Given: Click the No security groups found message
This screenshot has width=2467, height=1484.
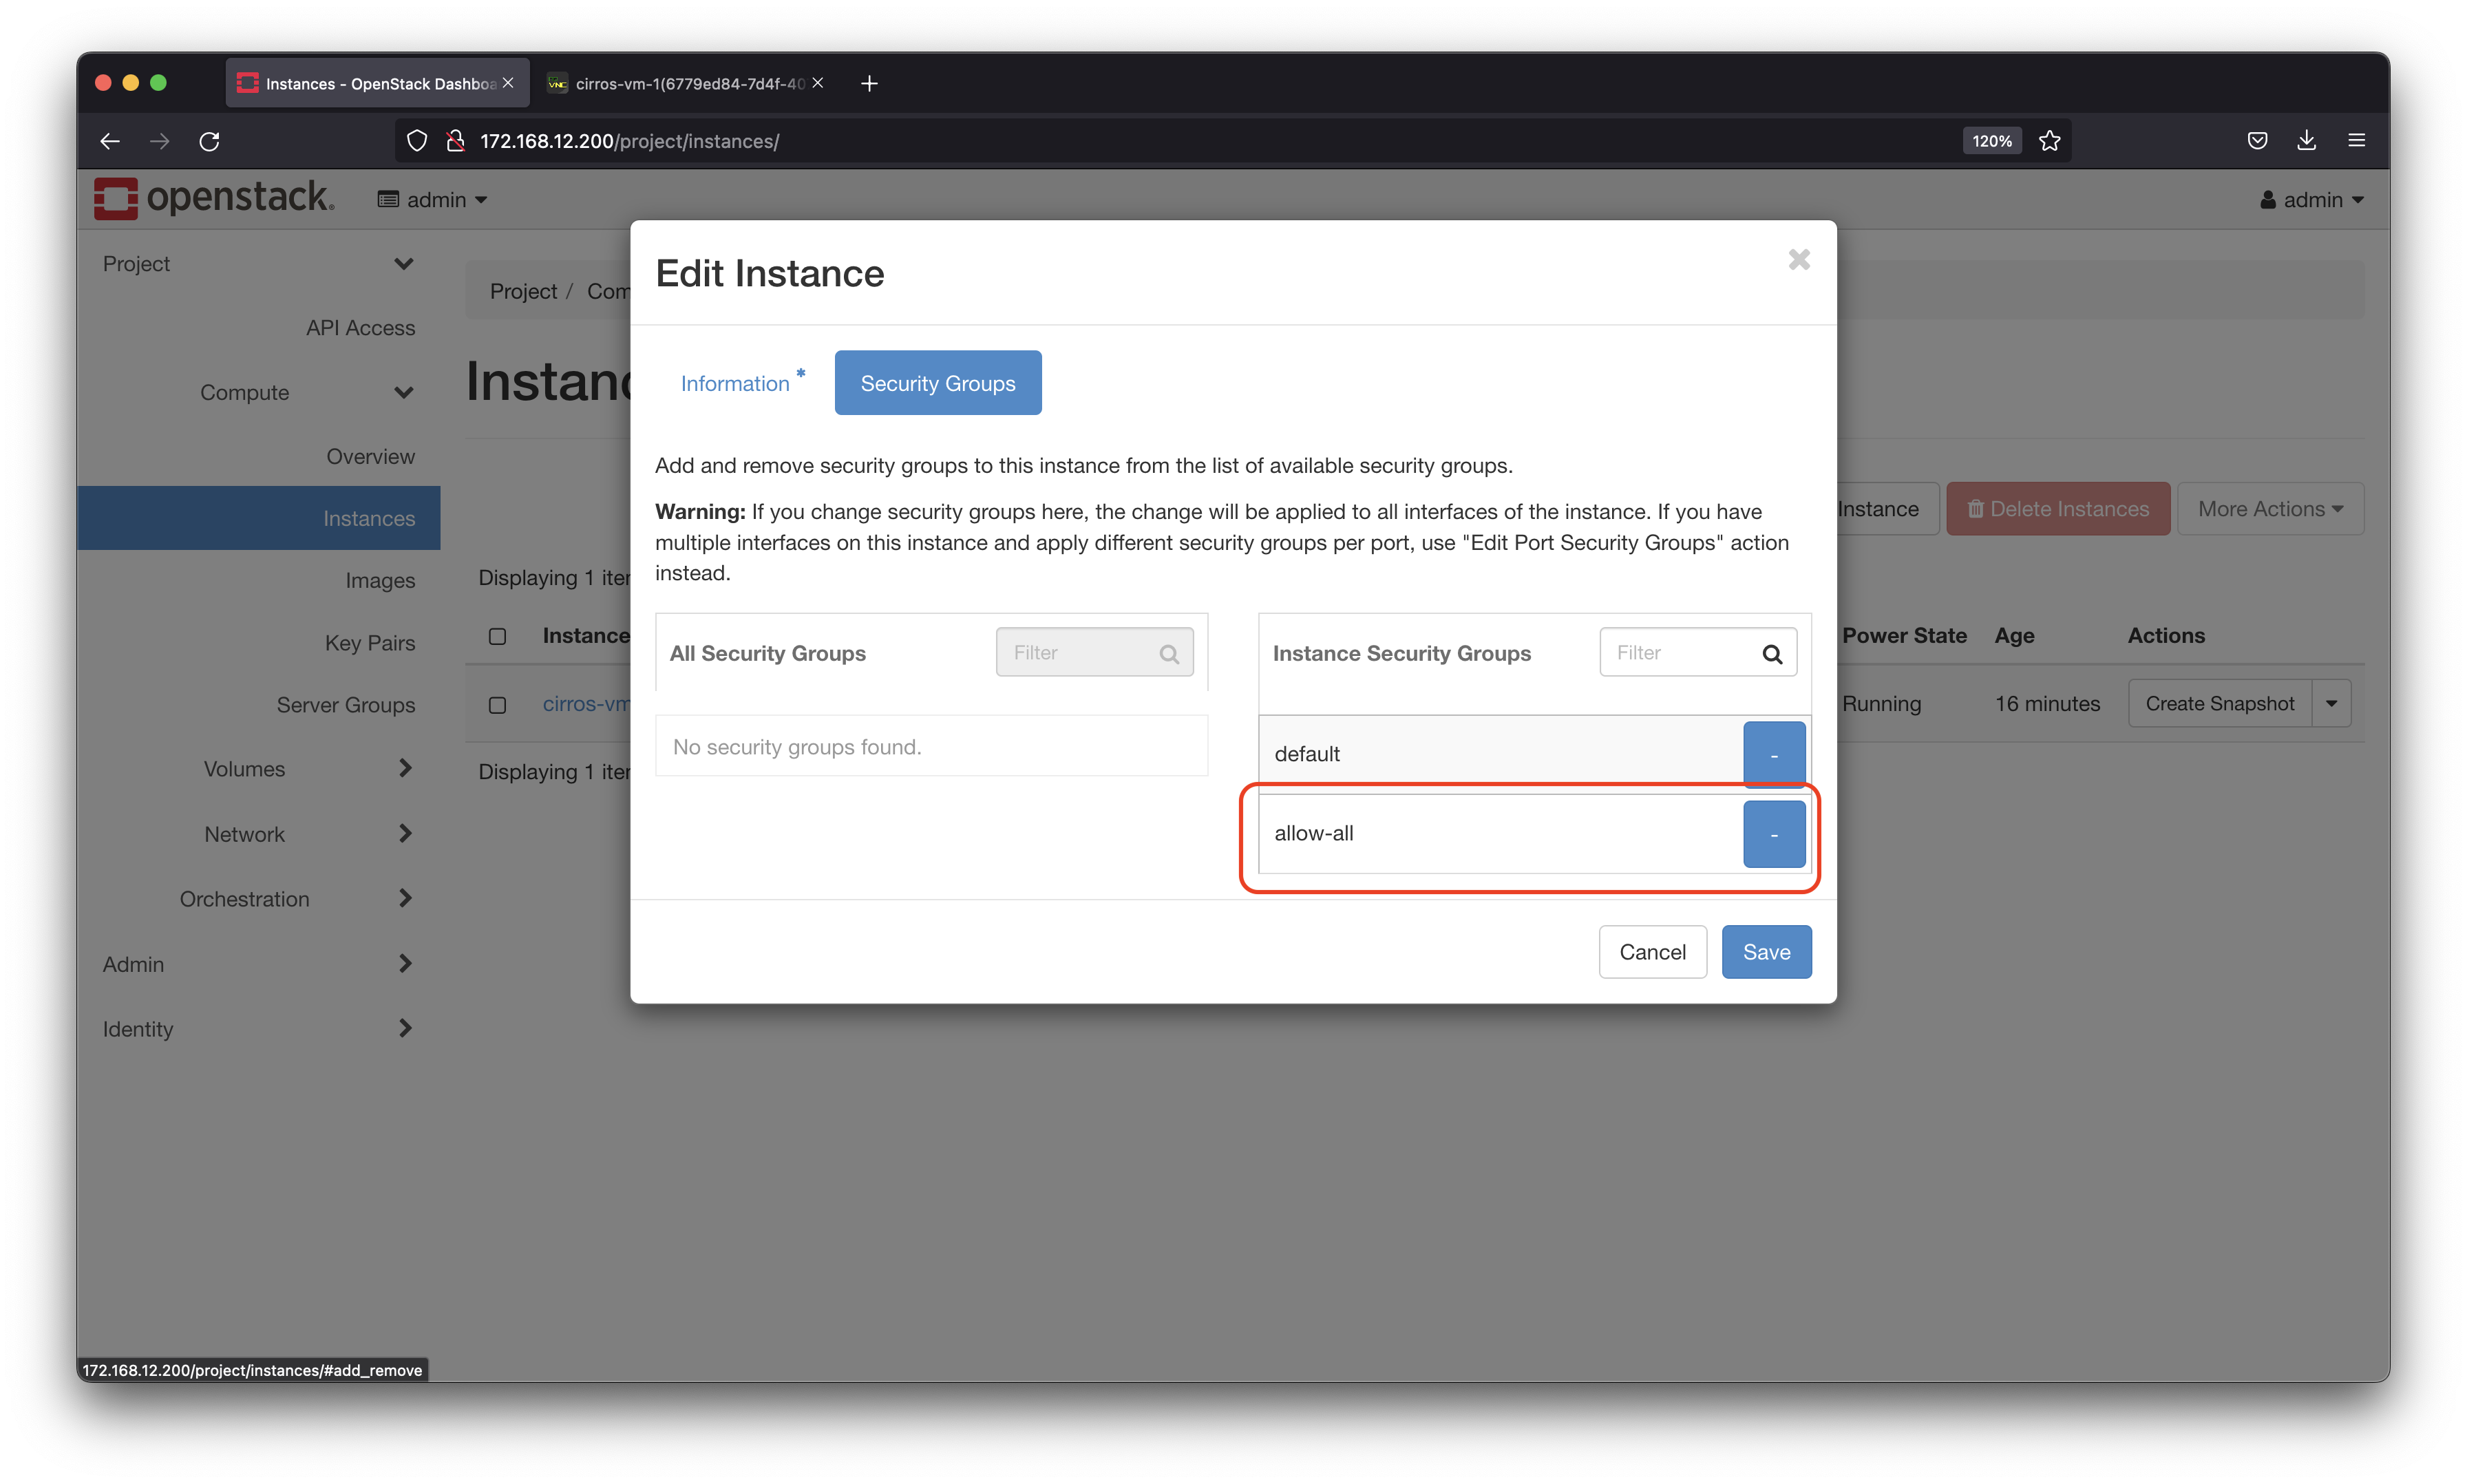Looking at the screenshot, I should (x=797, y=747).
